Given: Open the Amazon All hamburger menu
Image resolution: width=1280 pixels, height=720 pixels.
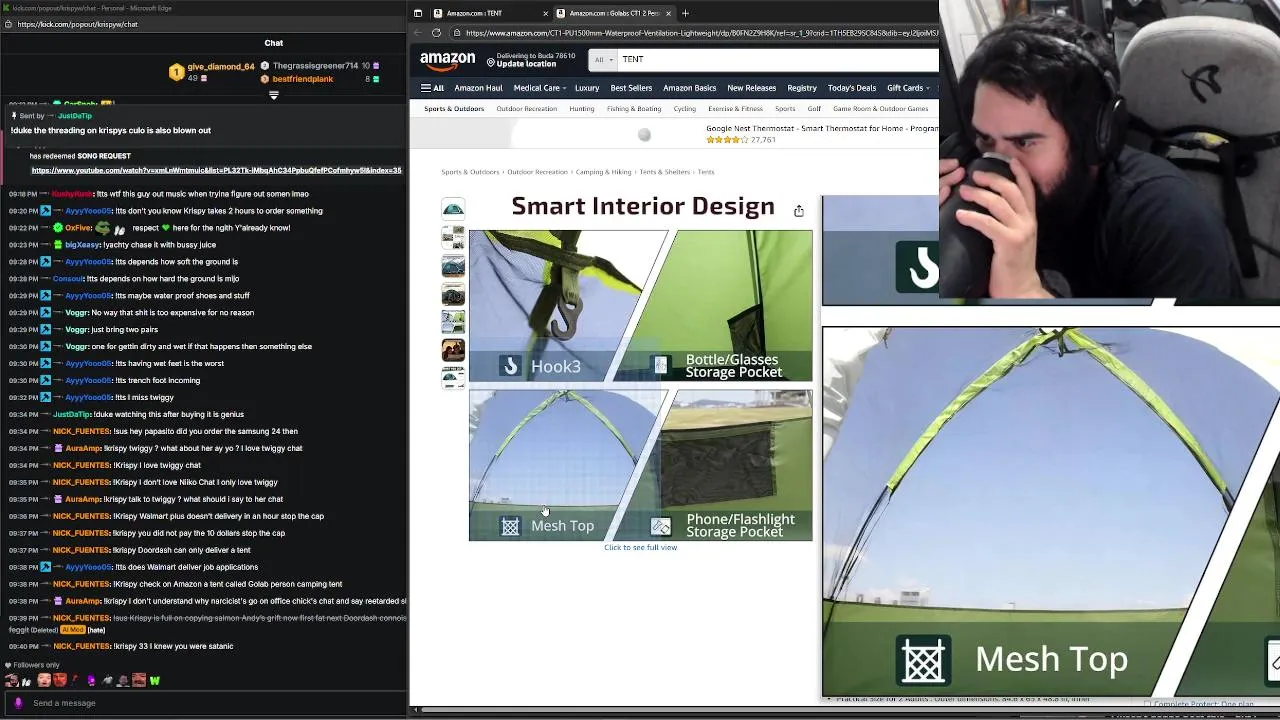Looking at the screenshot, I should (432, 88).
